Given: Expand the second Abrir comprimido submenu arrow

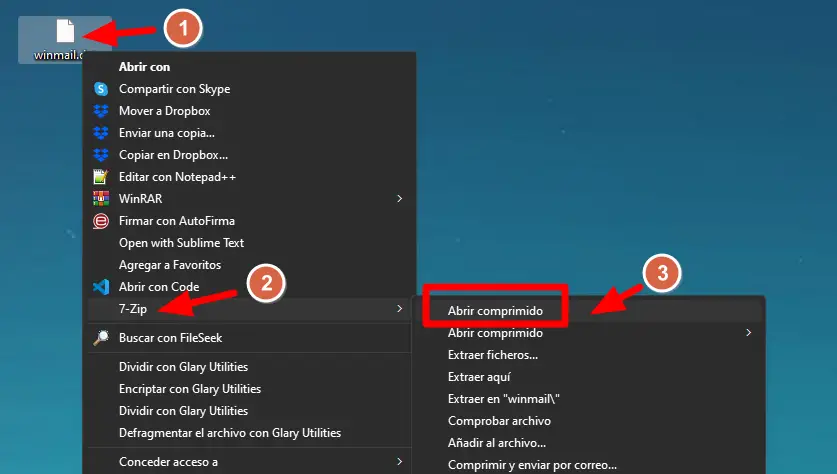Looking at the screenshot, I should point(748,333).
